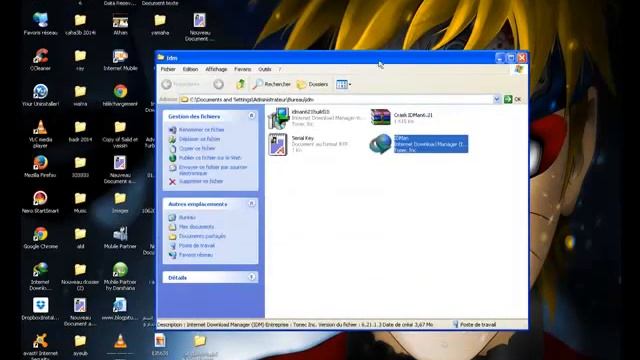Screen dimensions: 640x360
Task: Select the Athan desktop shortcut
Action: pyautogui.click(x=120, y=24)
